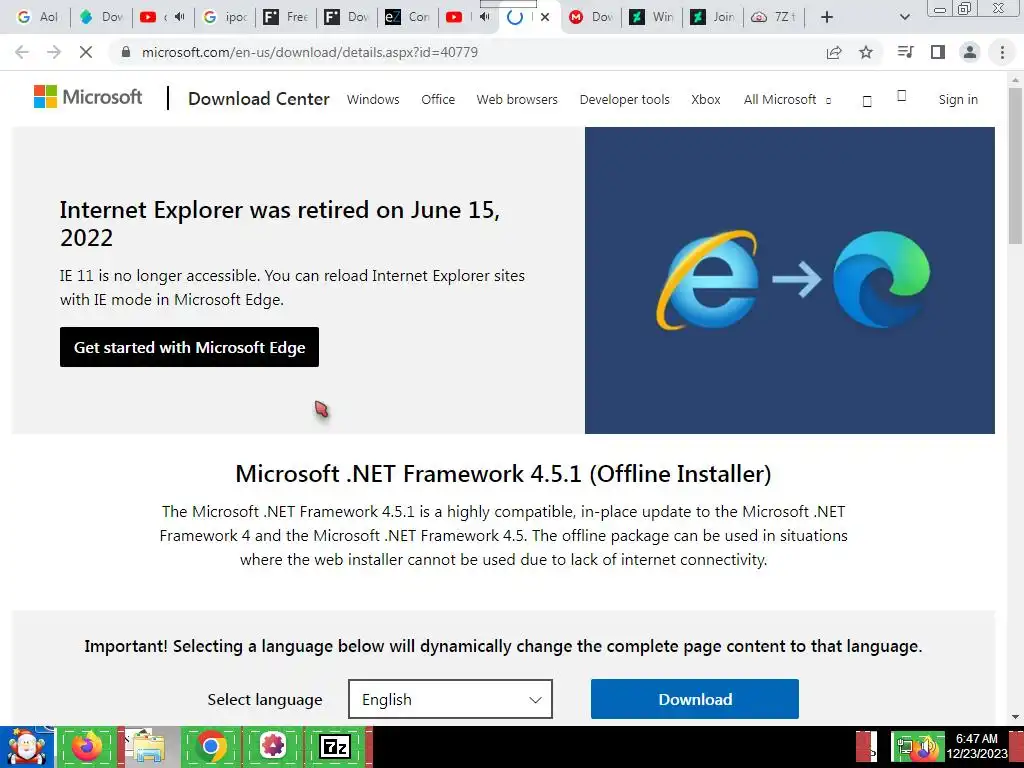Screen dimensions: 1024x768
Task: Go back to previous page
Action: click(x=22, y=52)
